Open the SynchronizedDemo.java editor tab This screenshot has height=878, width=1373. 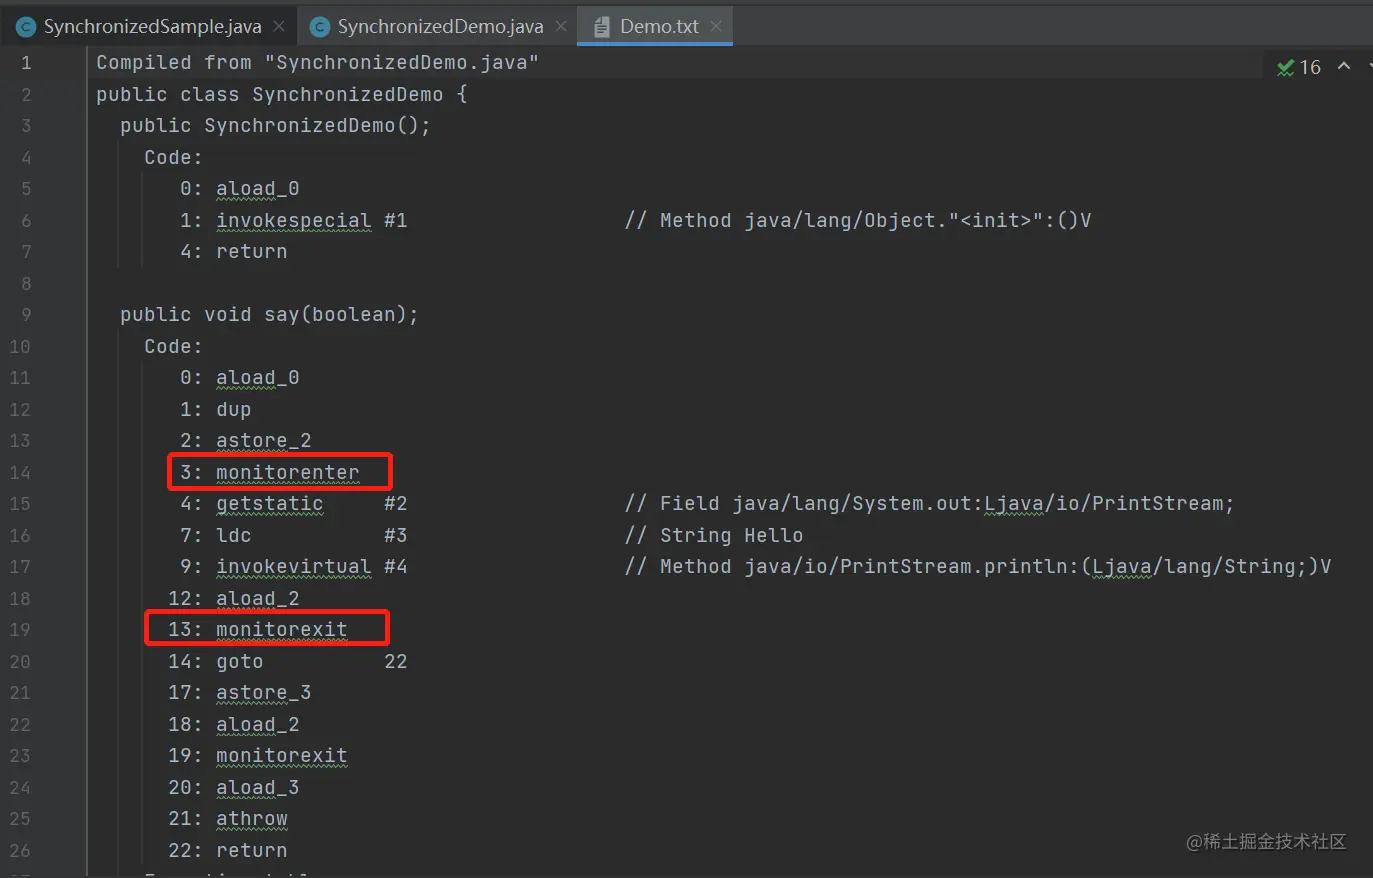[440, 27]
